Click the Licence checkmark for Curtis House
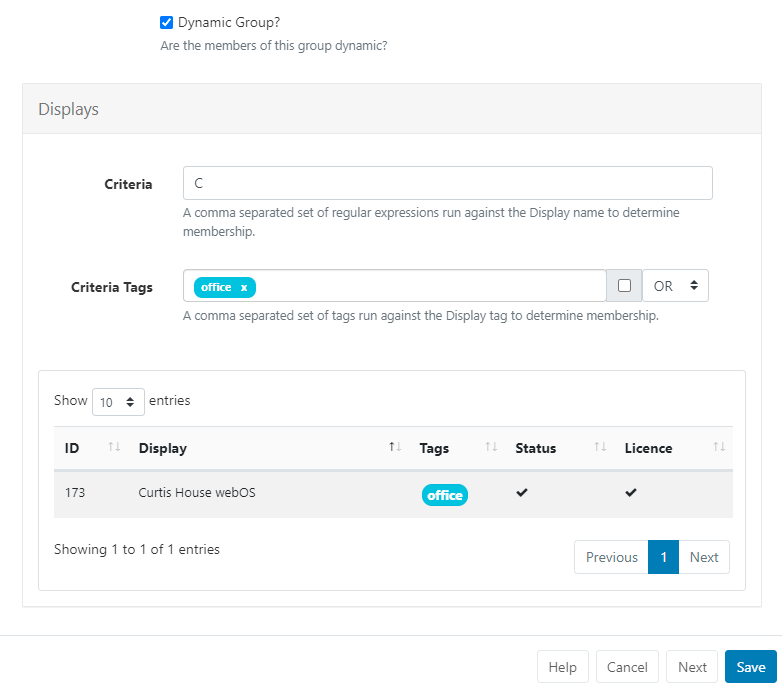 pos(631,494)
